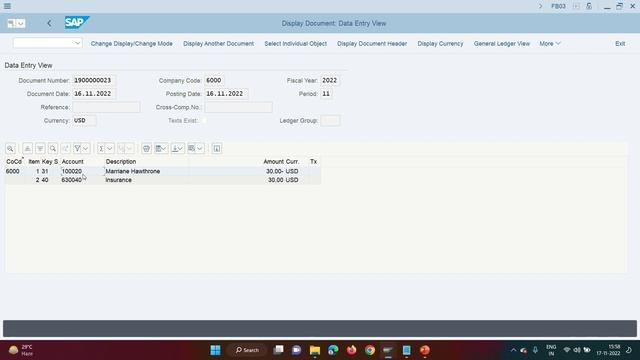Click the 30,00- amount cell
The image size is (640, 360).
coord(275,171)
